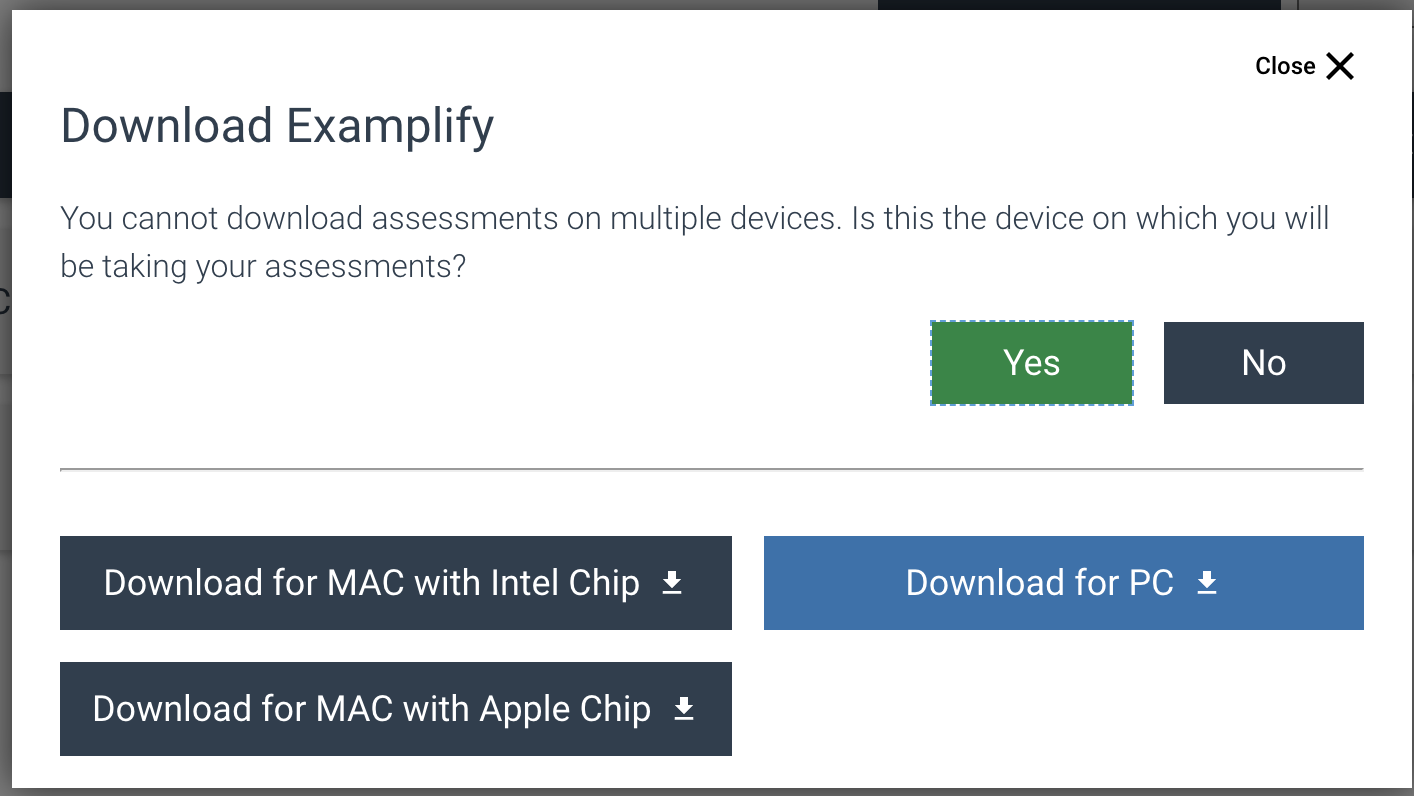Choose No for this device

tap(1264, 363)
